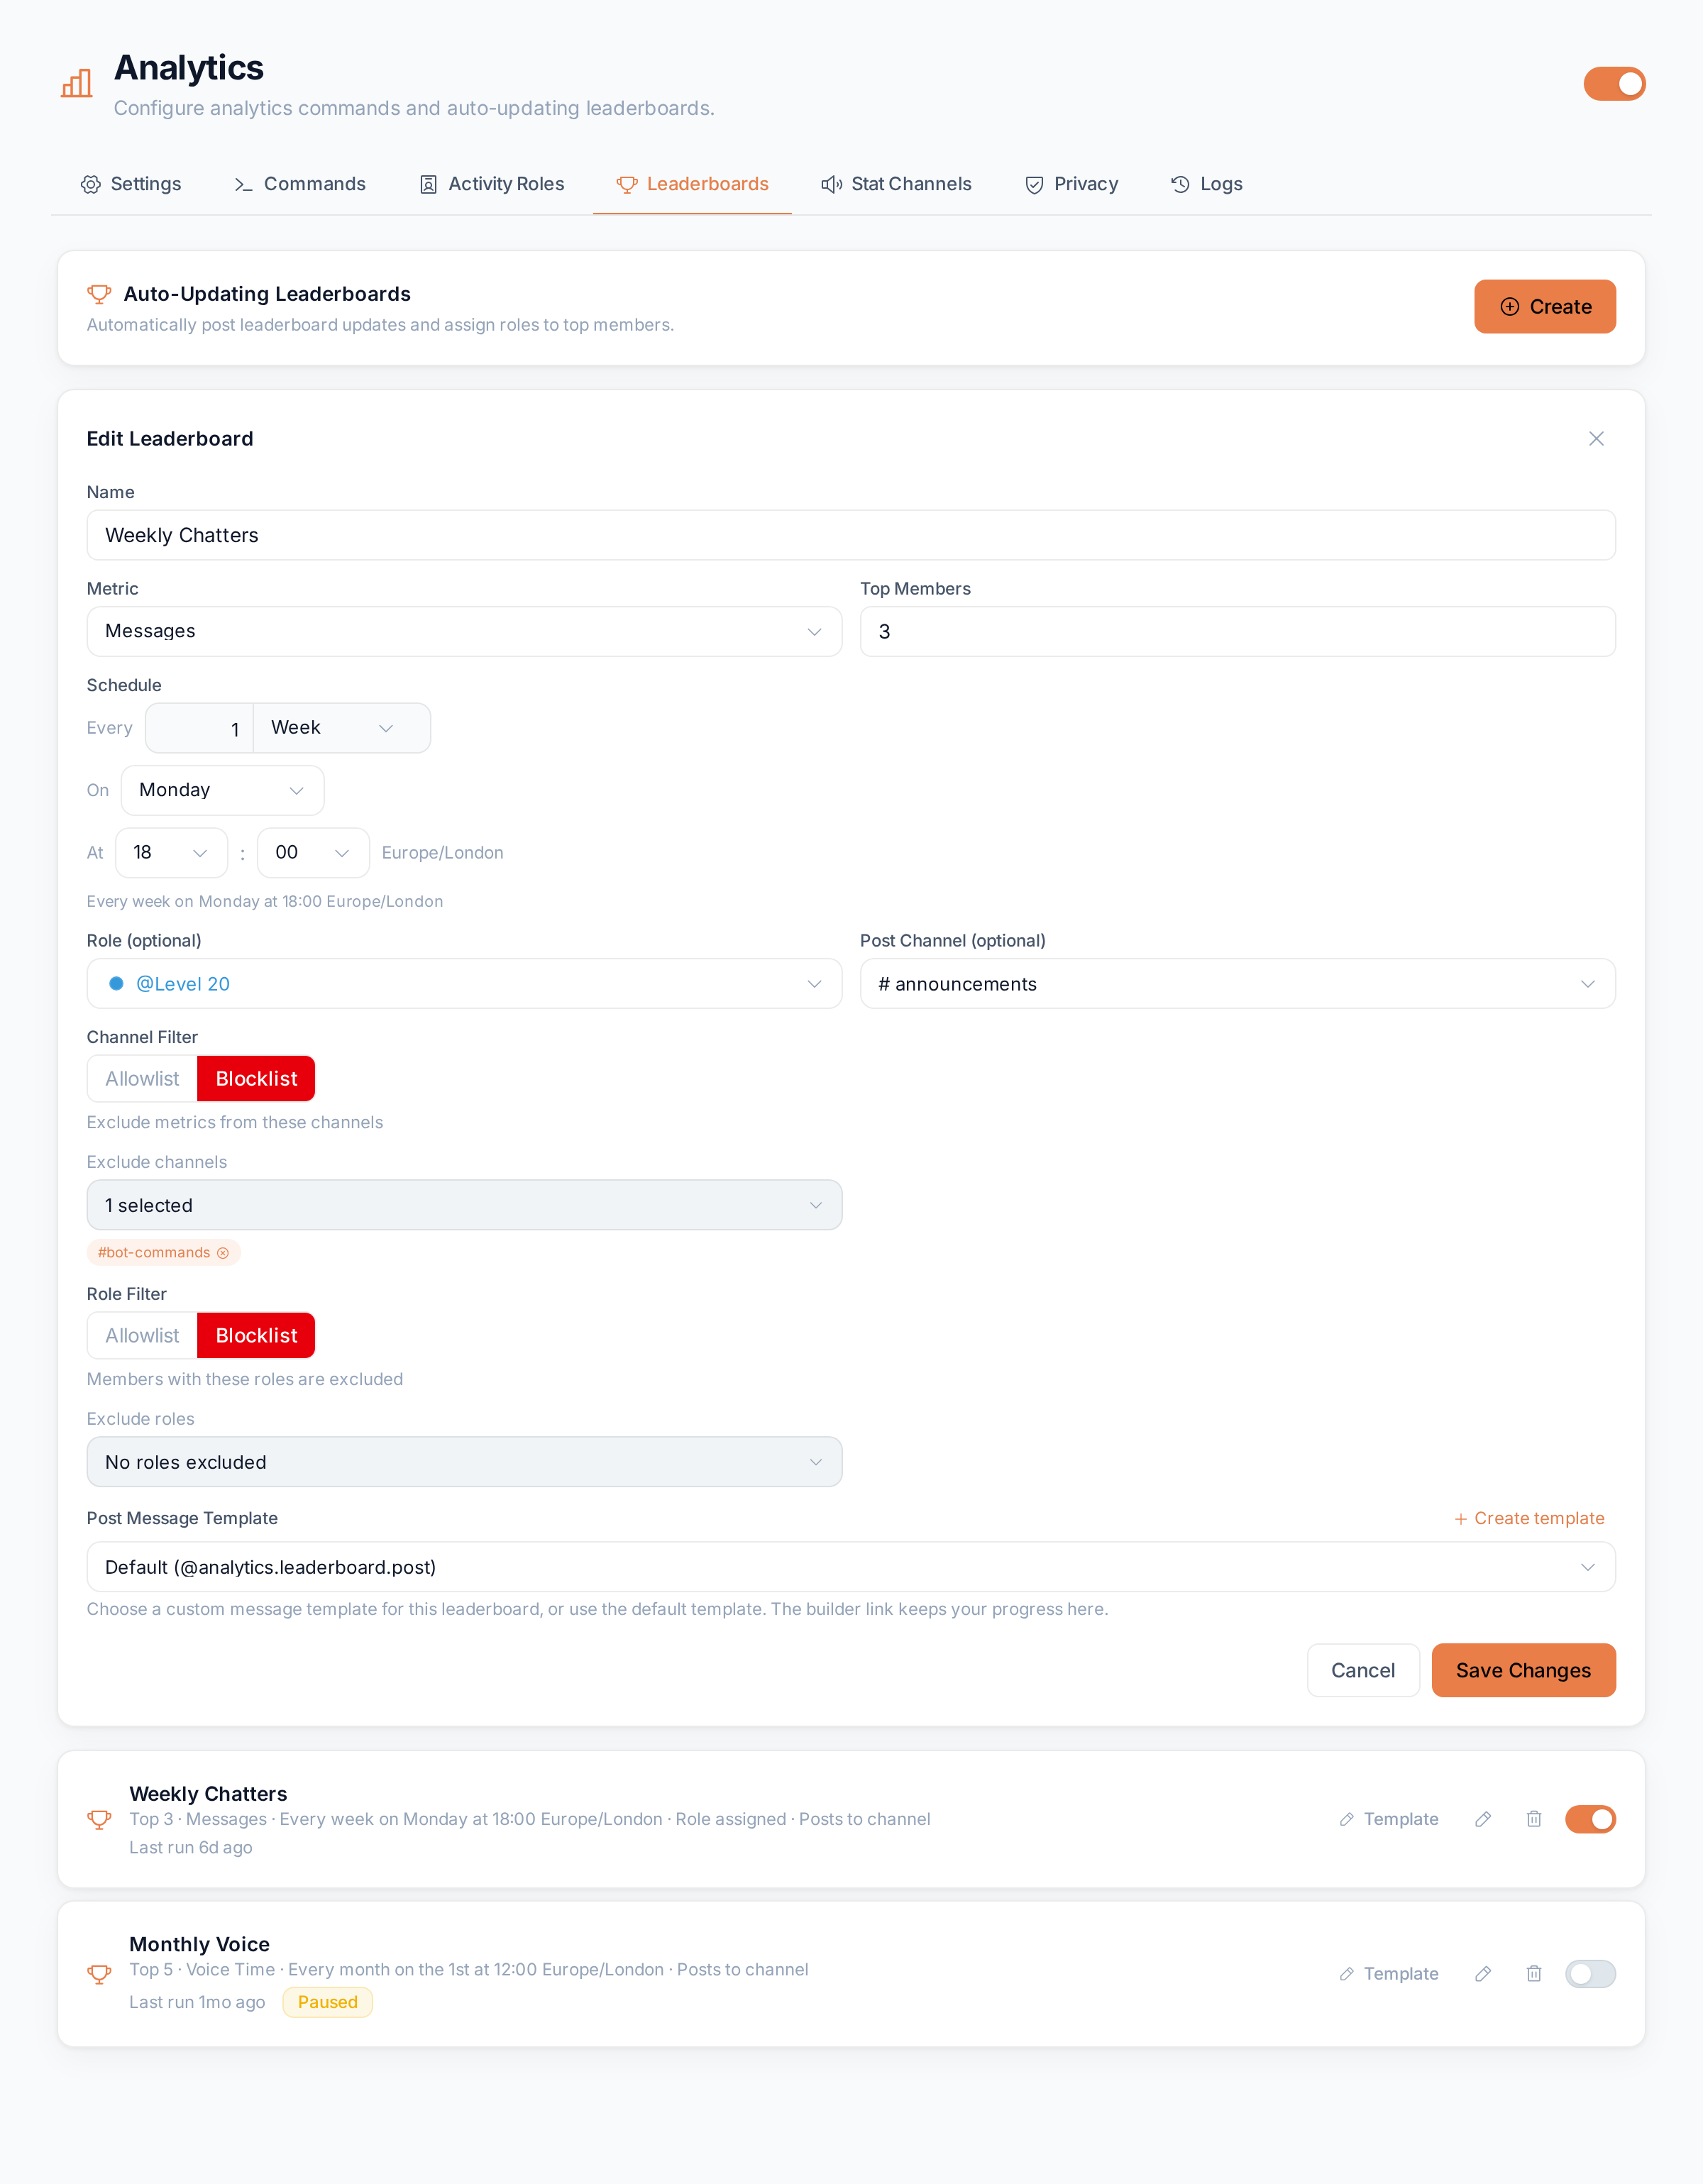Toggle the main Analytics module switch
This screenshot has width=1703, height=2184.
tap(1614, 84)
